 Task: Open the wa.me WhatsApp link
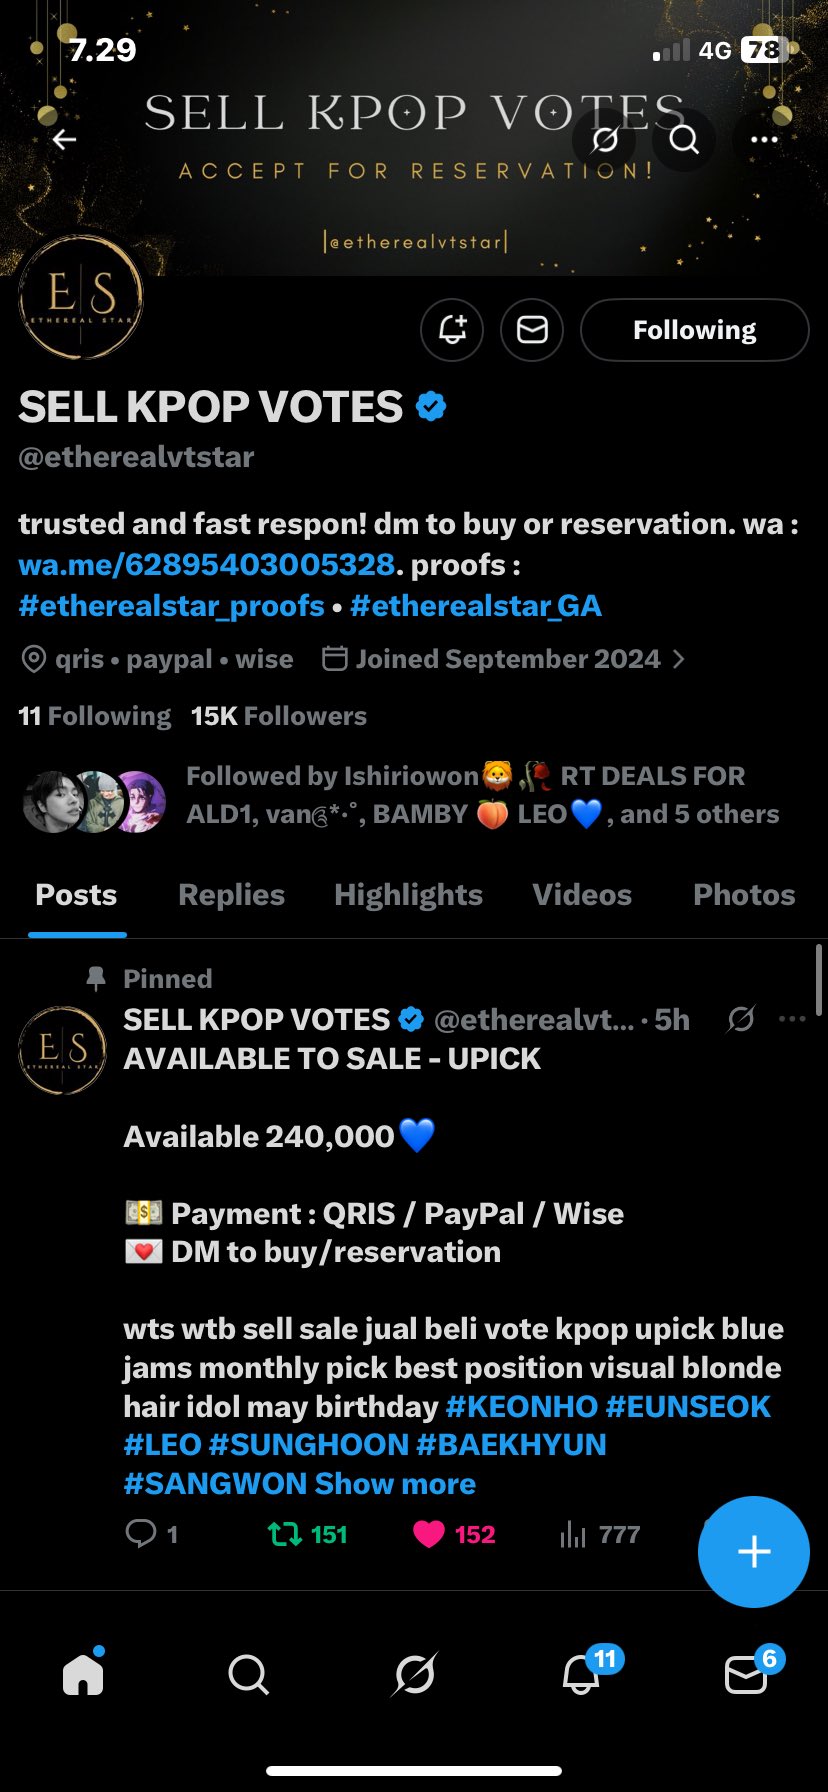207,565
